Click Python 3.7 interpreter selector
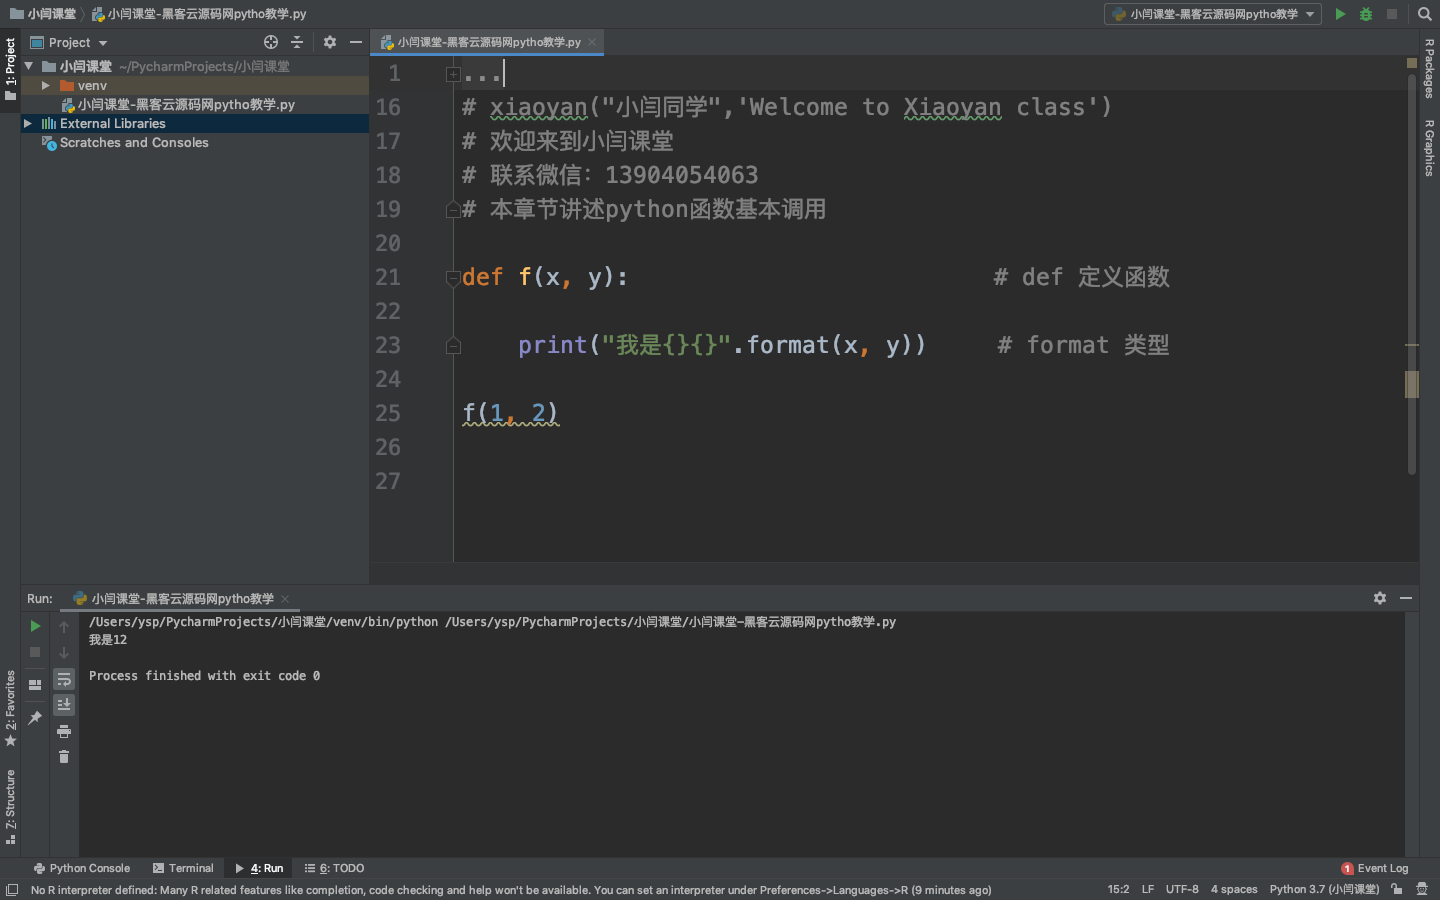This screenshot has height=900, width=1440. [1324, 889]
